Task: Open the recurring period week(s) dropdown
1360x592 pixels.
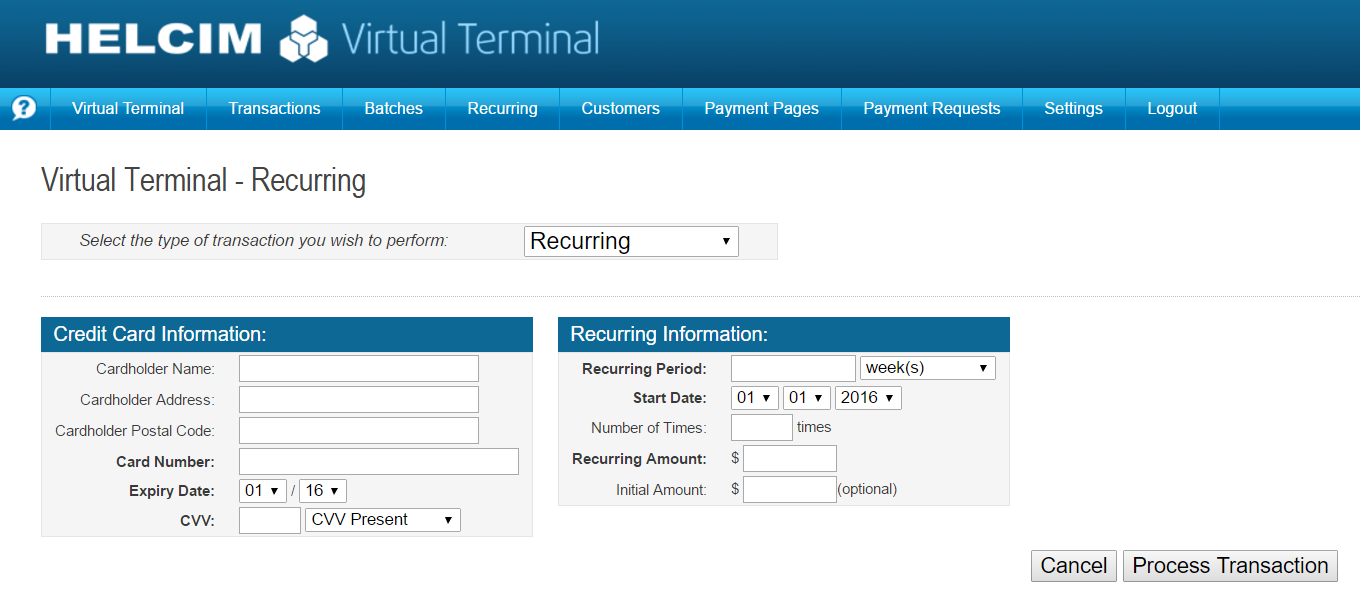Action: pos(927,367)
